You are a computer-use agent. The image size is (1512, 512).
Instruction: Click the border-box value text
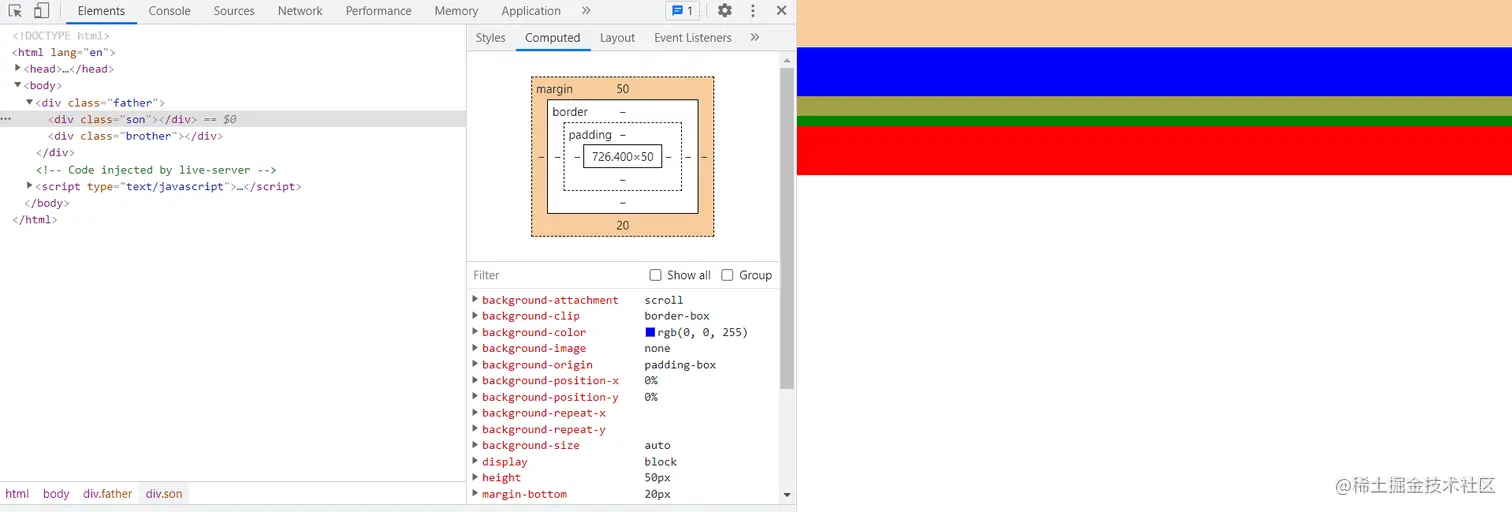[x=676, y=315]
